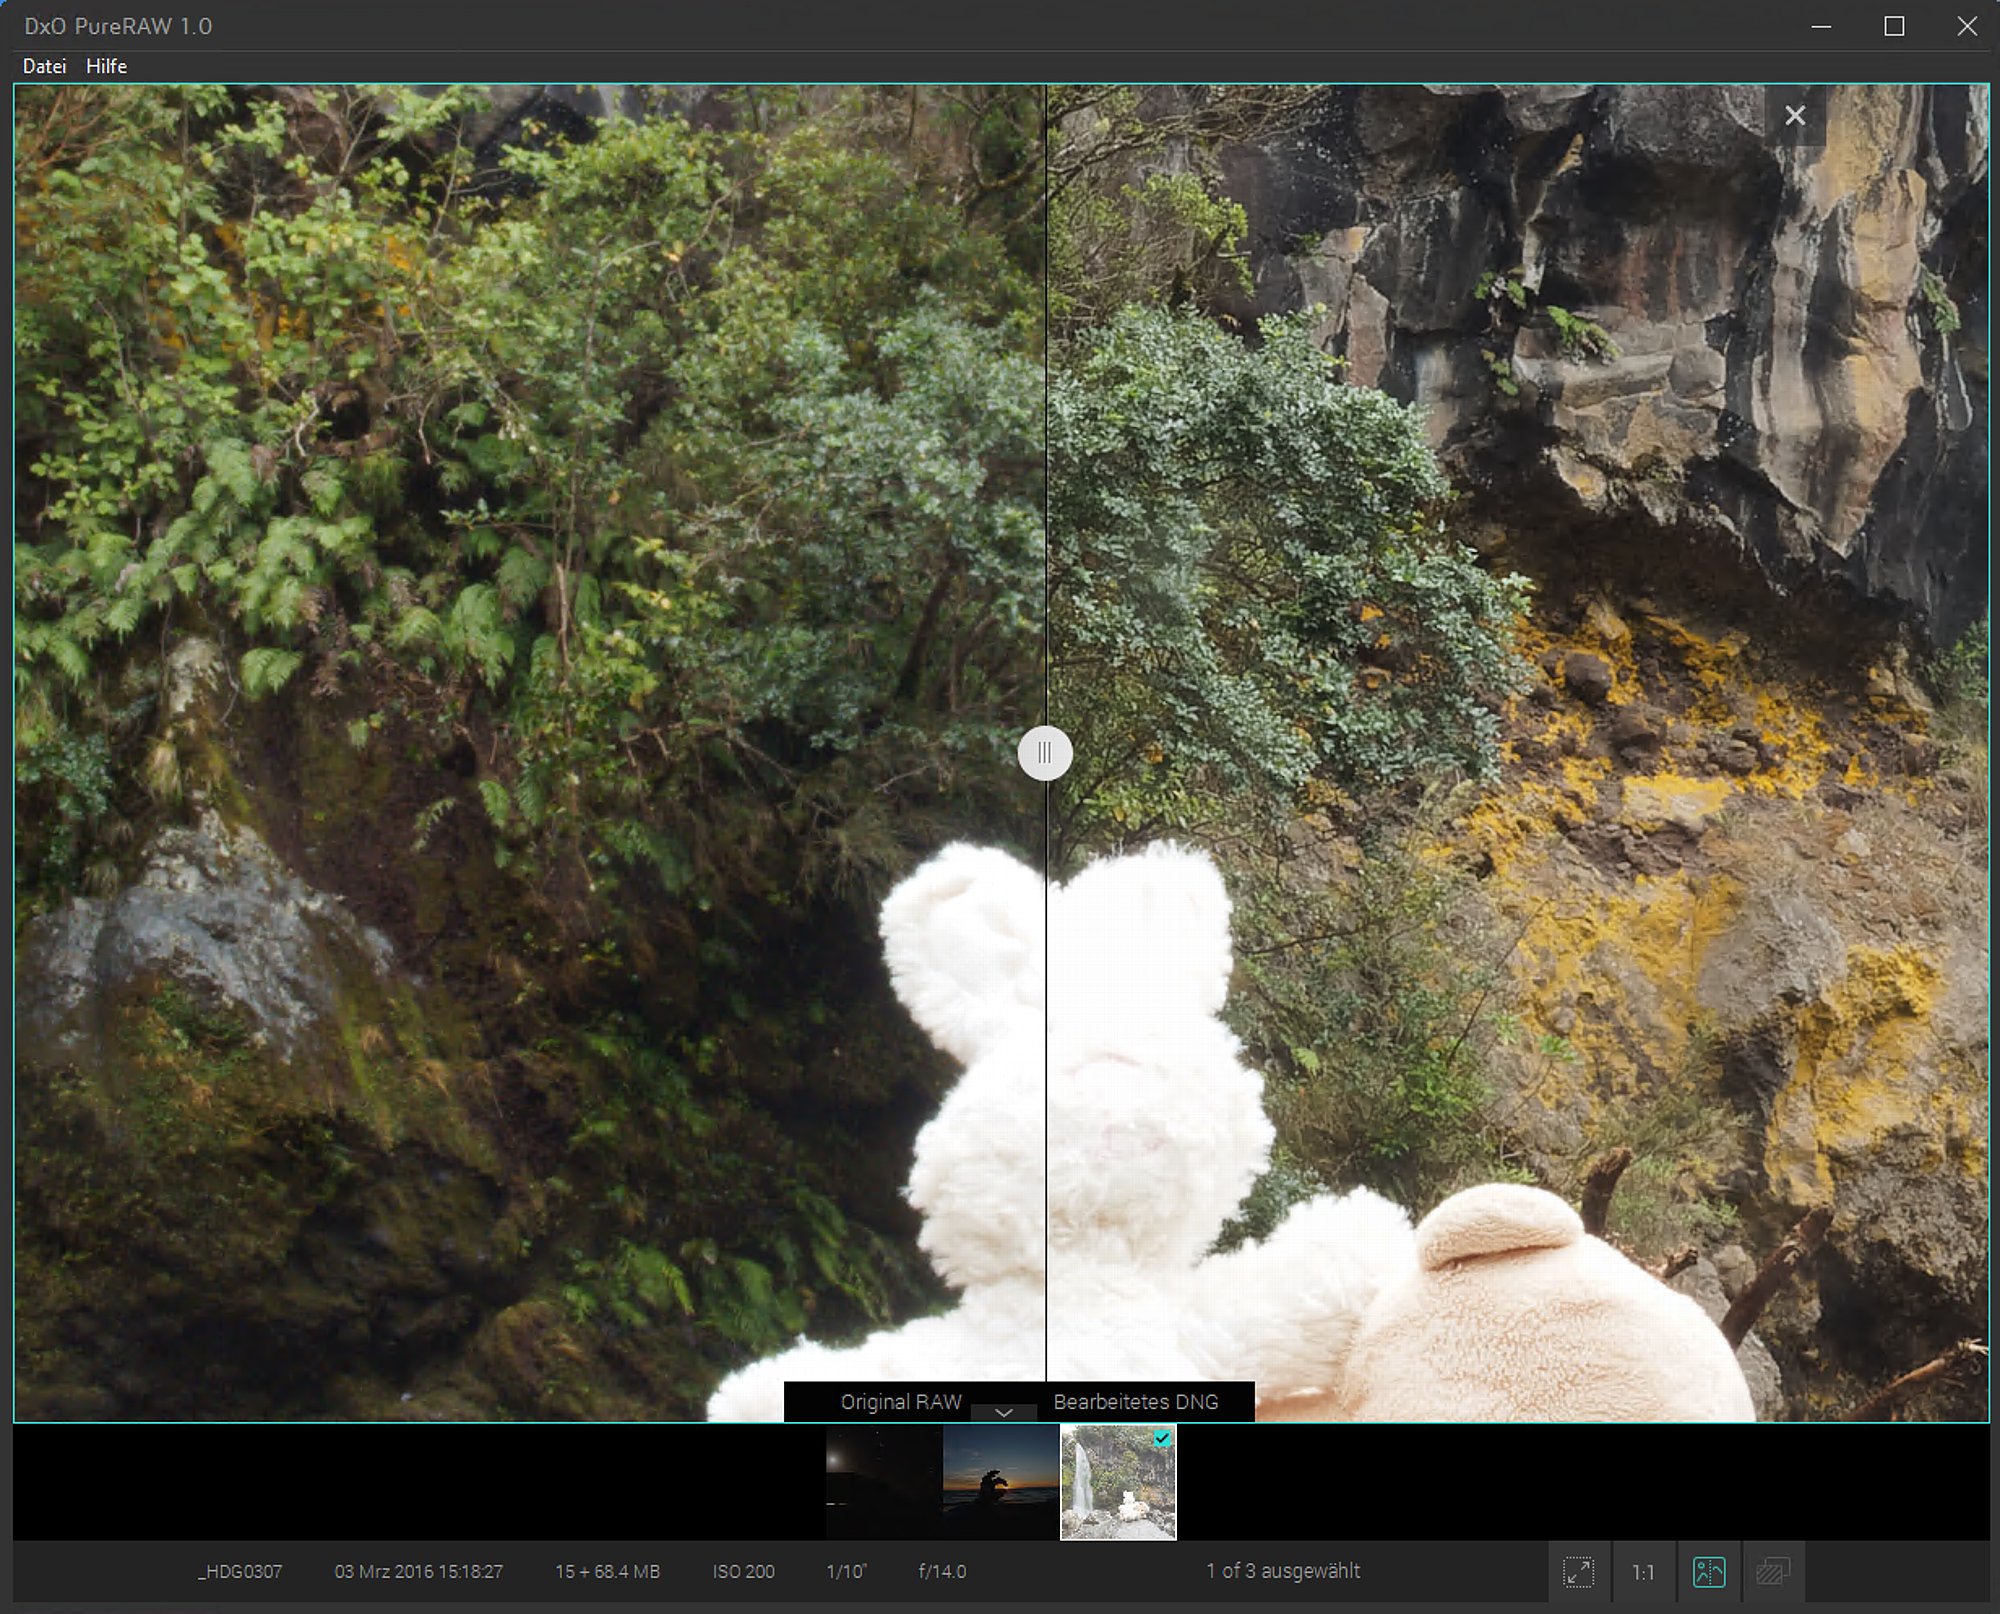This screenshot has height=1614, width=2000.
Task: Click the fit-to-screen zoom icon
Action: tap(1578, 1572)
